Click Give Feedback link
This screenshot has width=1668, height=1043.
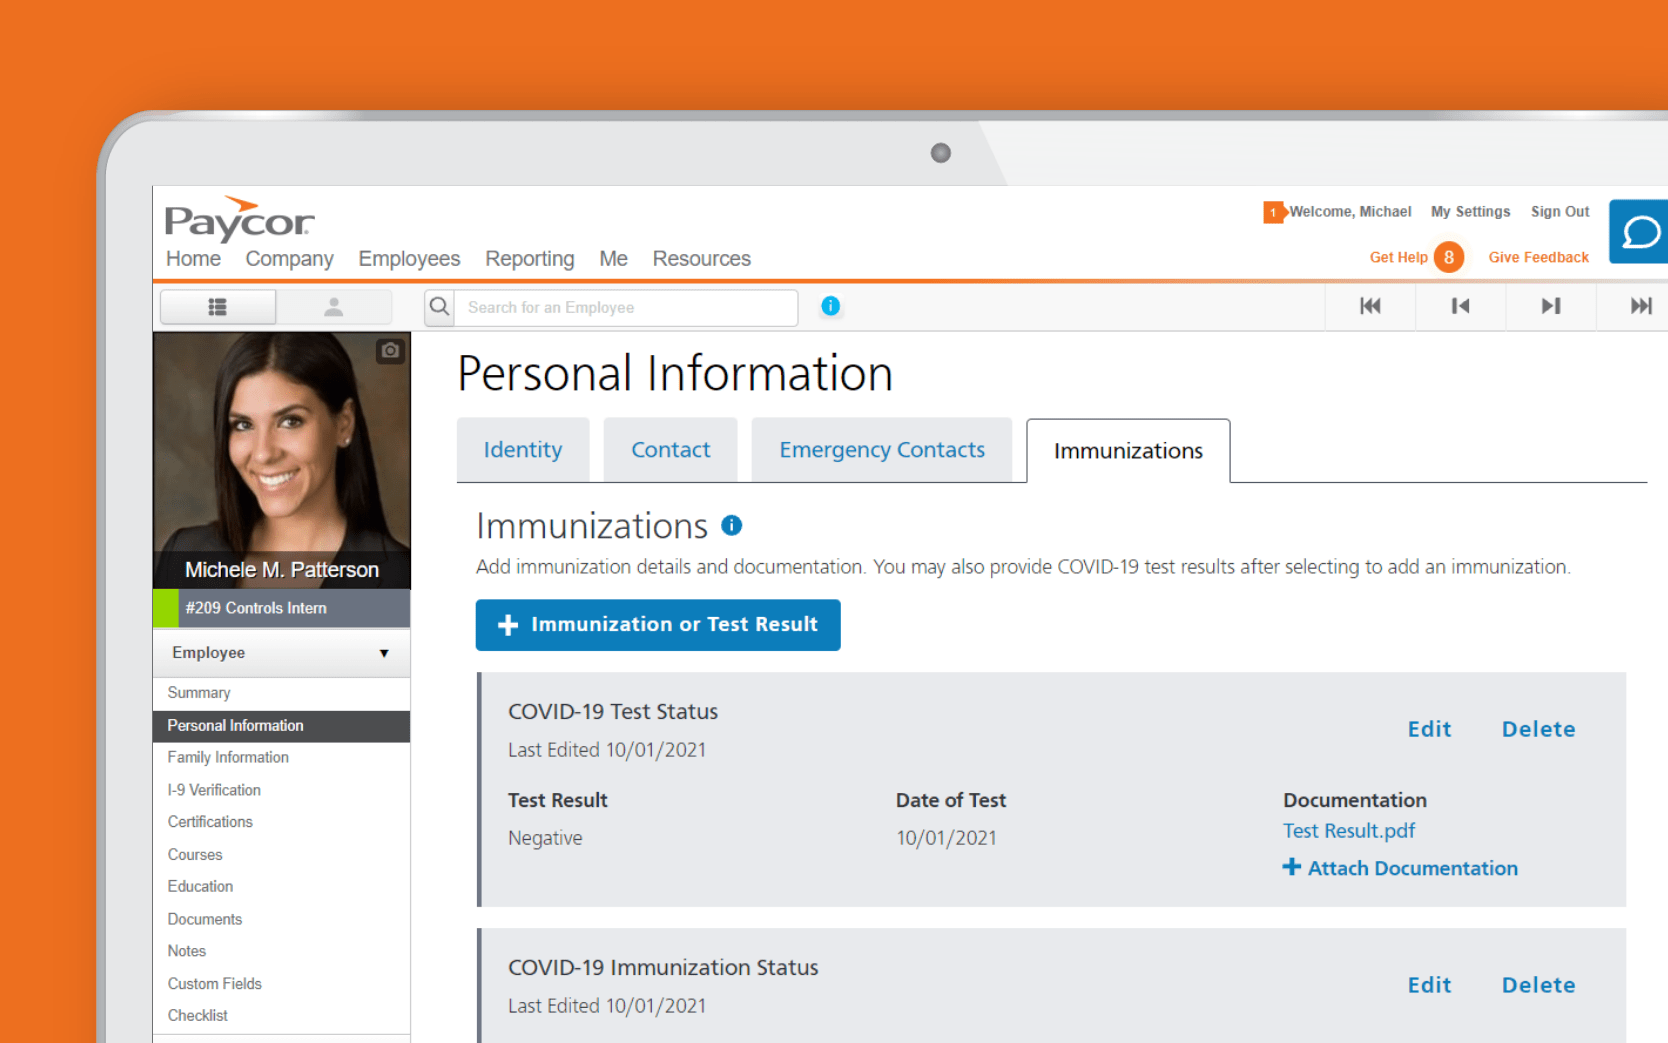(x=1538, y=257)
